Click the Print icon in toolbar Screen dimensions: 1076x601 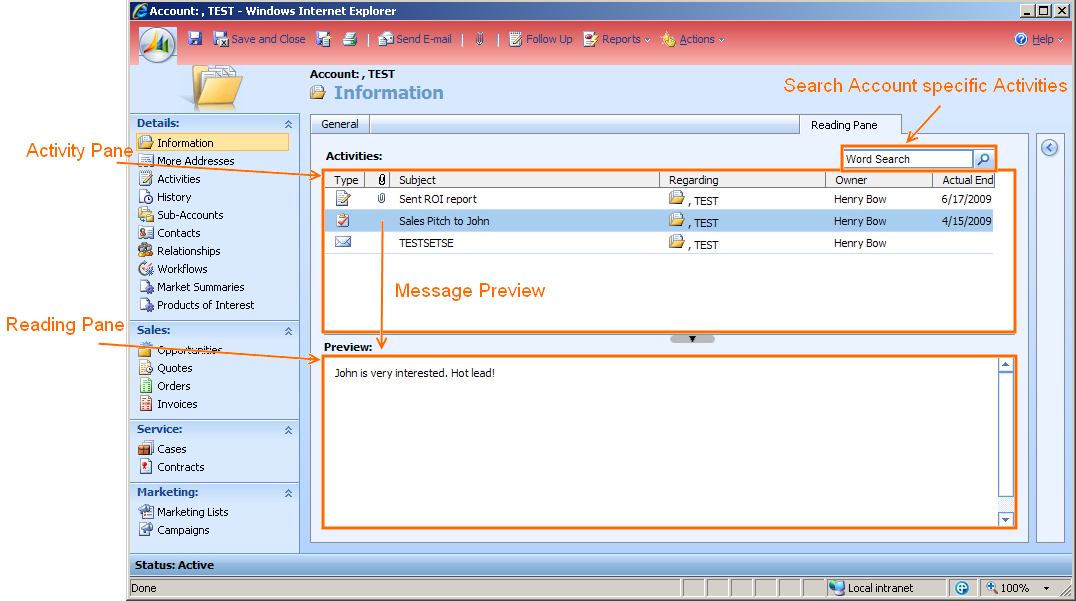click(x=350, y=39)
